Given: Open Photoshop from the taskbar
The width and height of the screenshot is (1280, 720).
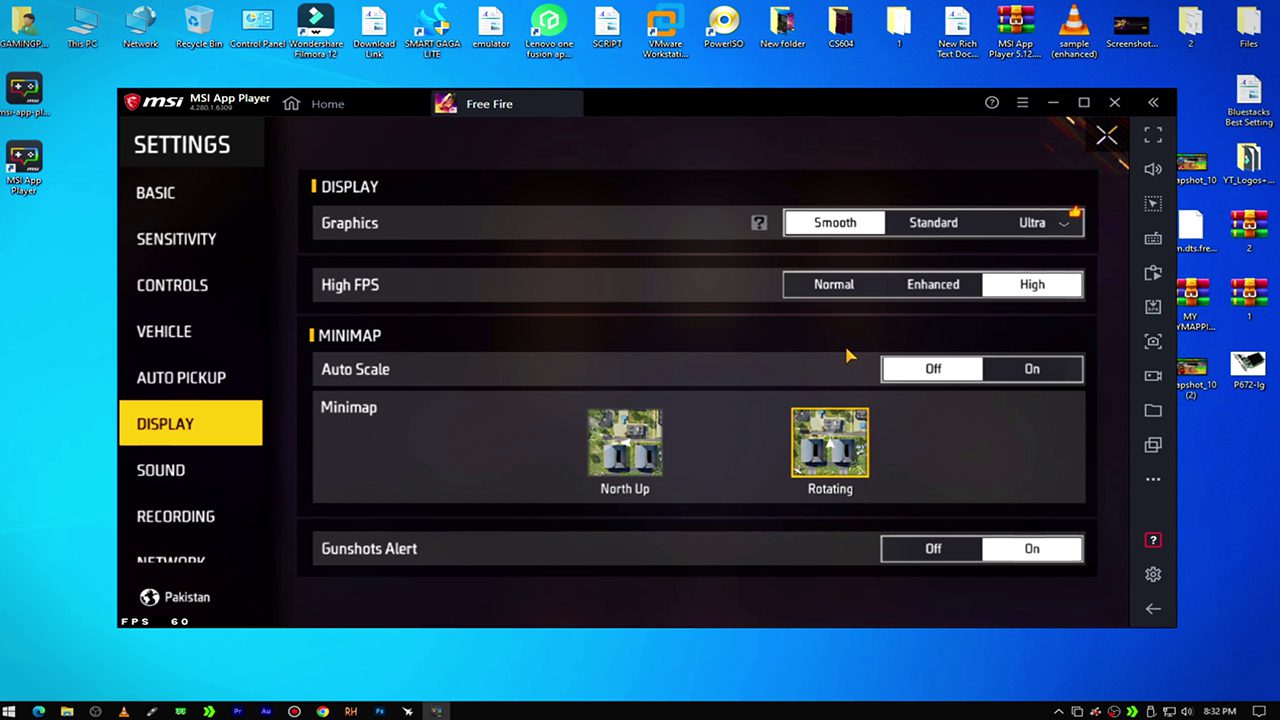Looking at the screenshot, I should coord(379,711).
